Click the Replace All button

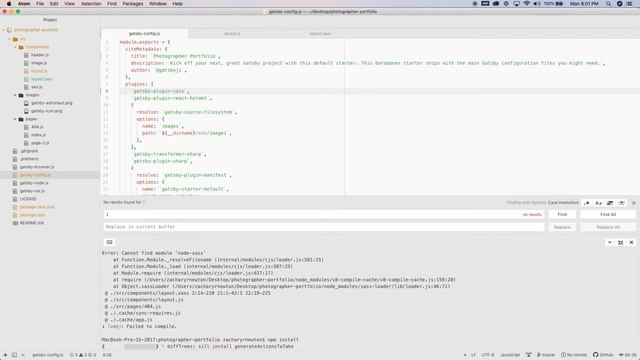(608, 227)
